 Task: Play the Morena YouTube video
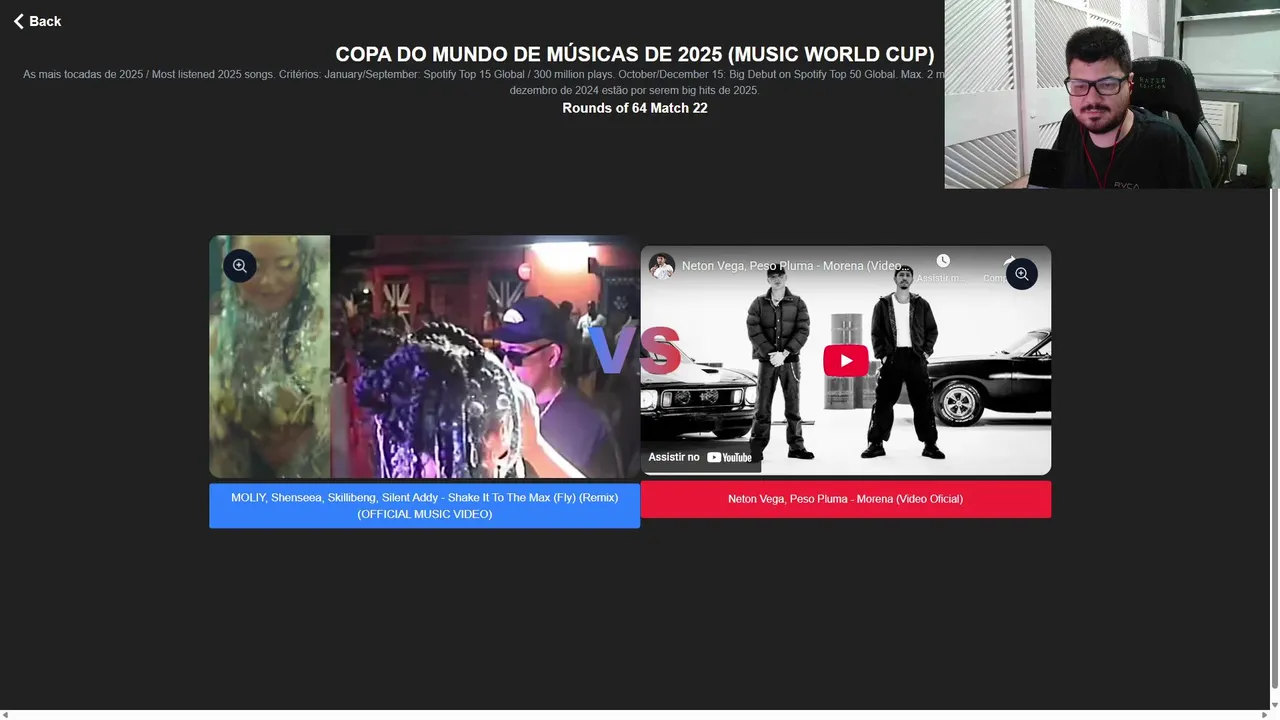(846, 361)
